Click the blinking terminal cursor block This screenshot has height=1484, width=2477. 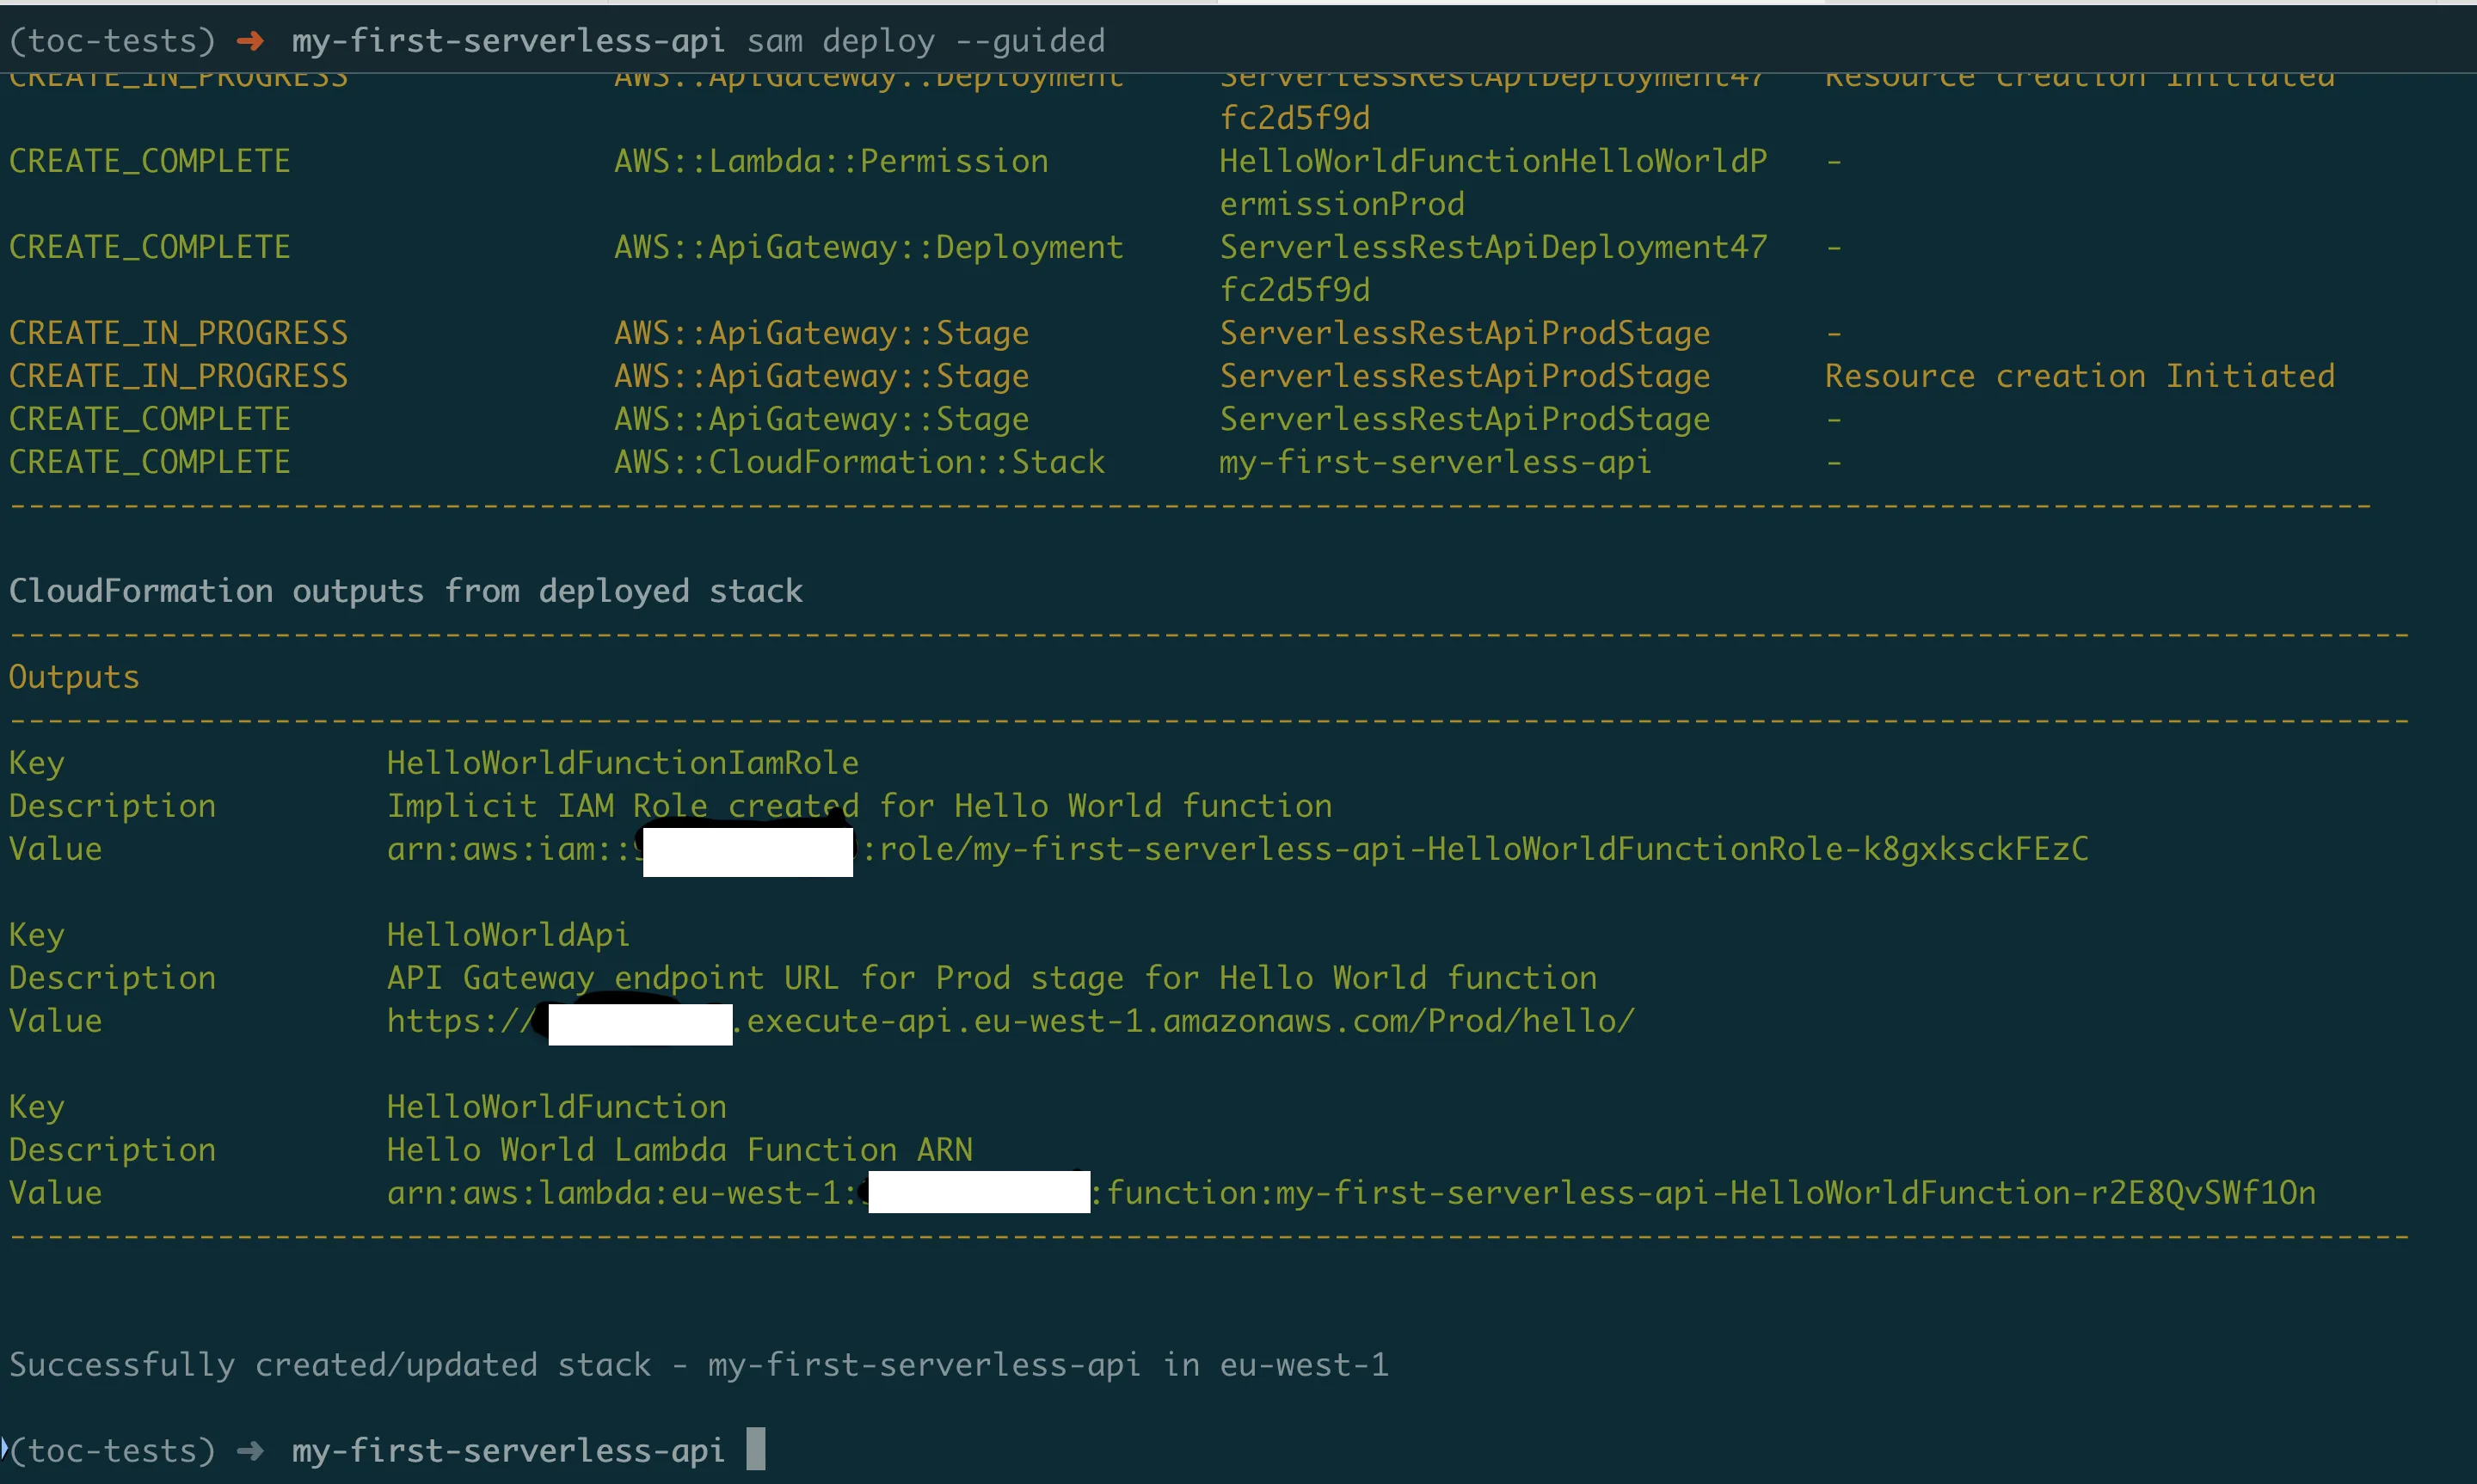pos(756,1449)
